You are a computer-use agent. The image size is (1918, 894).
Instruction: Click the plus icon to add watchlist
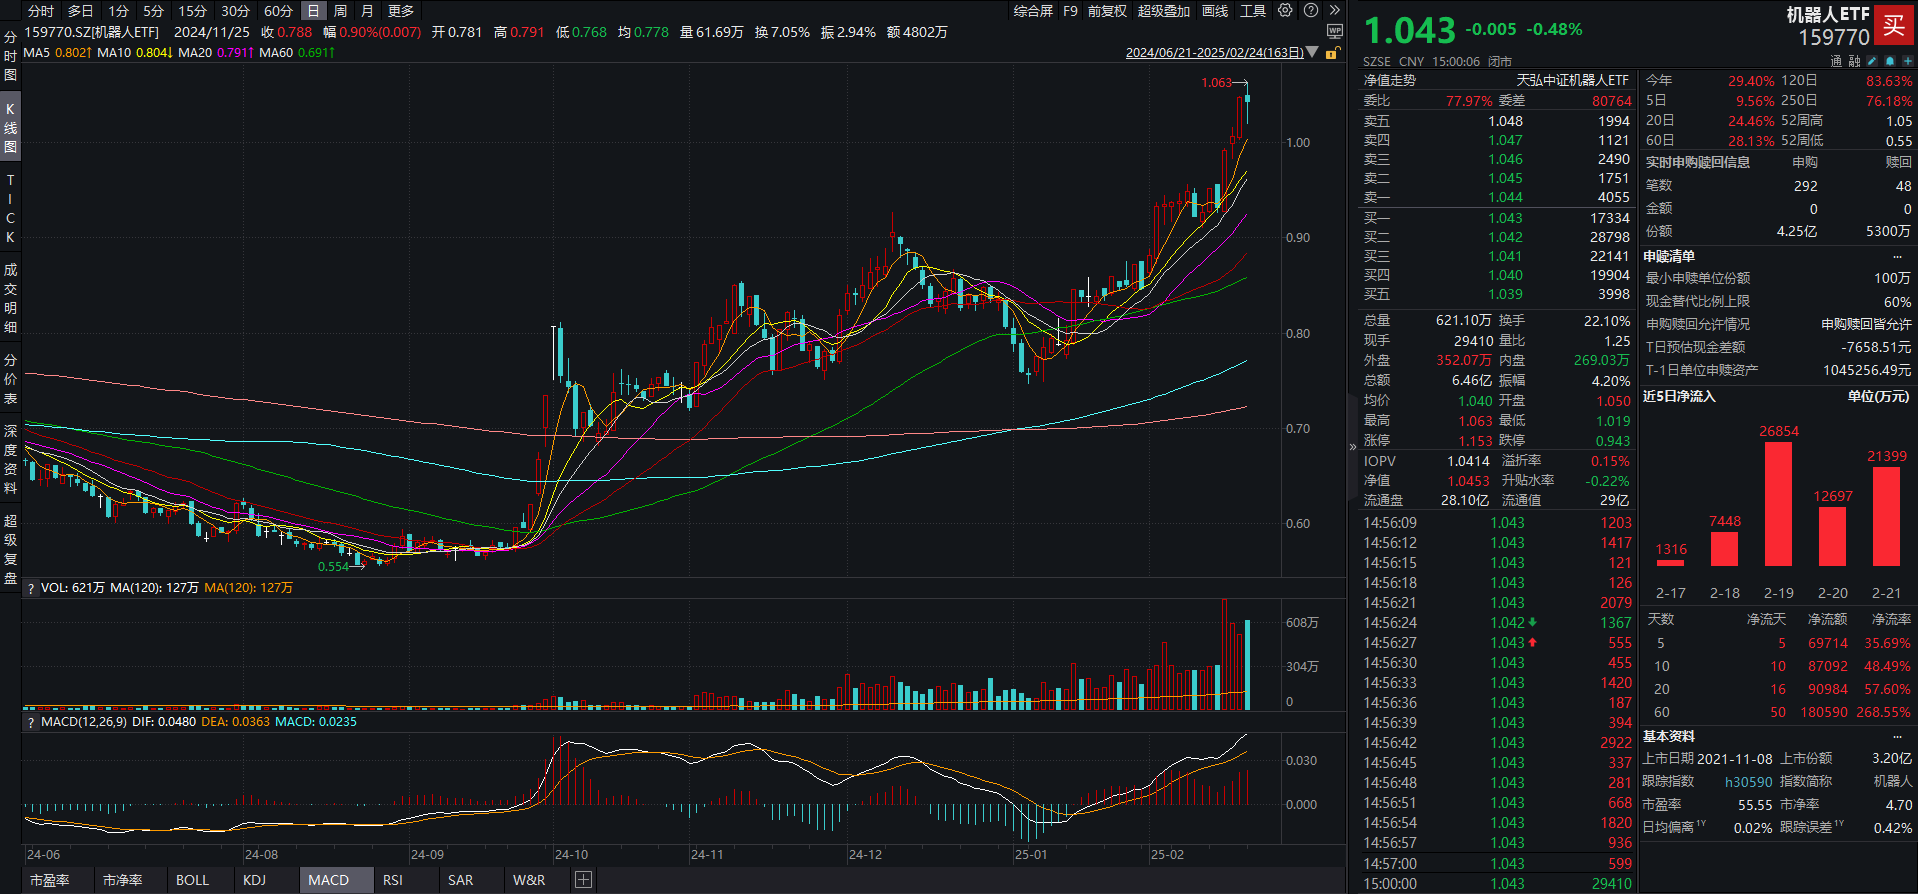1907,61
